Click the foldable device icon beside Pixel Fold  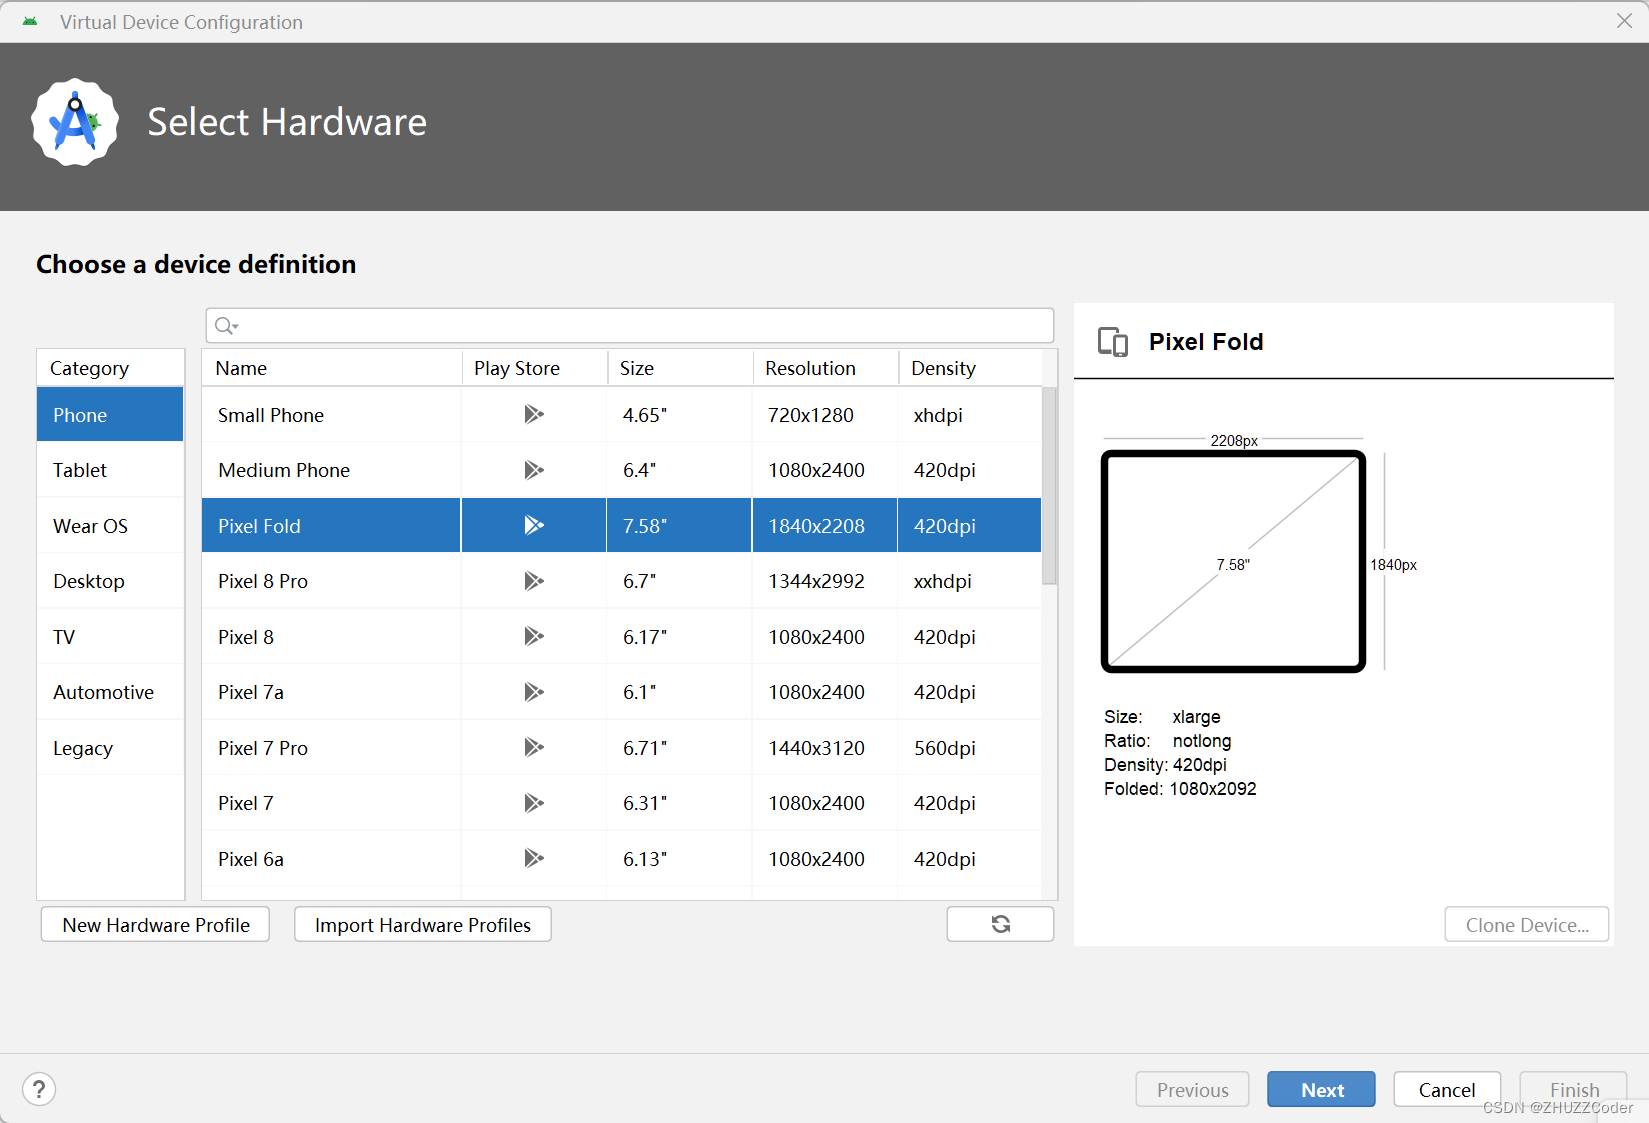[1113, 342]
